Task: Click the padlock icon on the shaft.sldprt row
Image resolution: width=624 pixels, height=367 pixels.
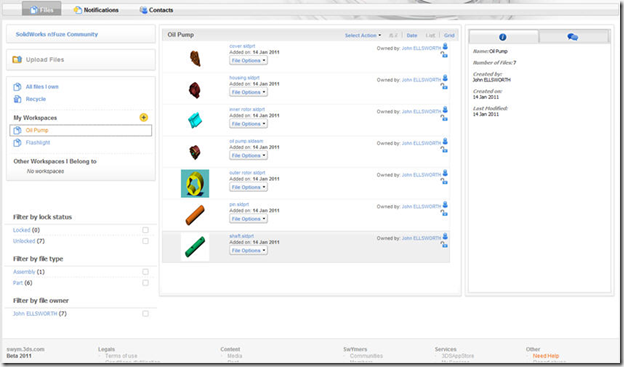Action: coord(444,244)
